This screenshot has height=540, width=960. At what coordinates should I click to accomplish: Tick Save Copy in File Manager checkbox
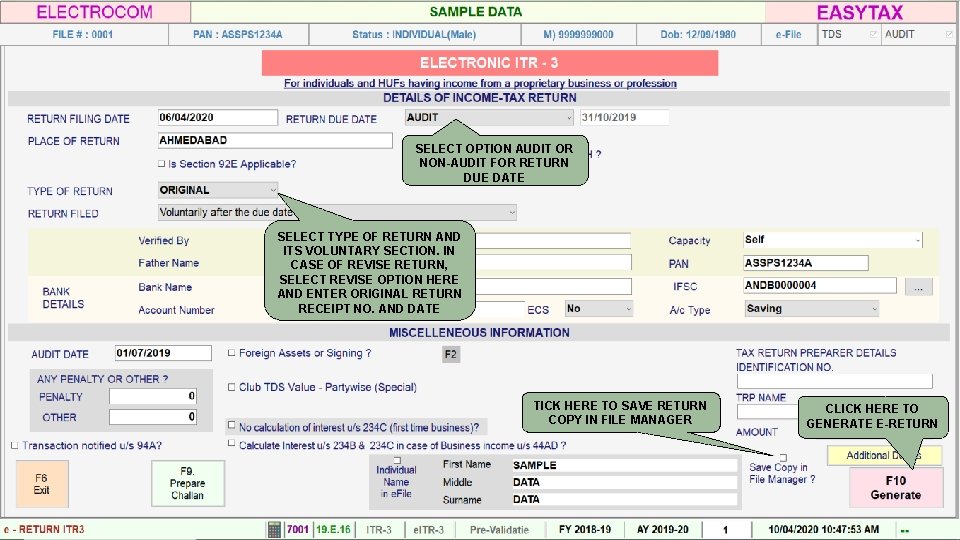coord(783,457)
